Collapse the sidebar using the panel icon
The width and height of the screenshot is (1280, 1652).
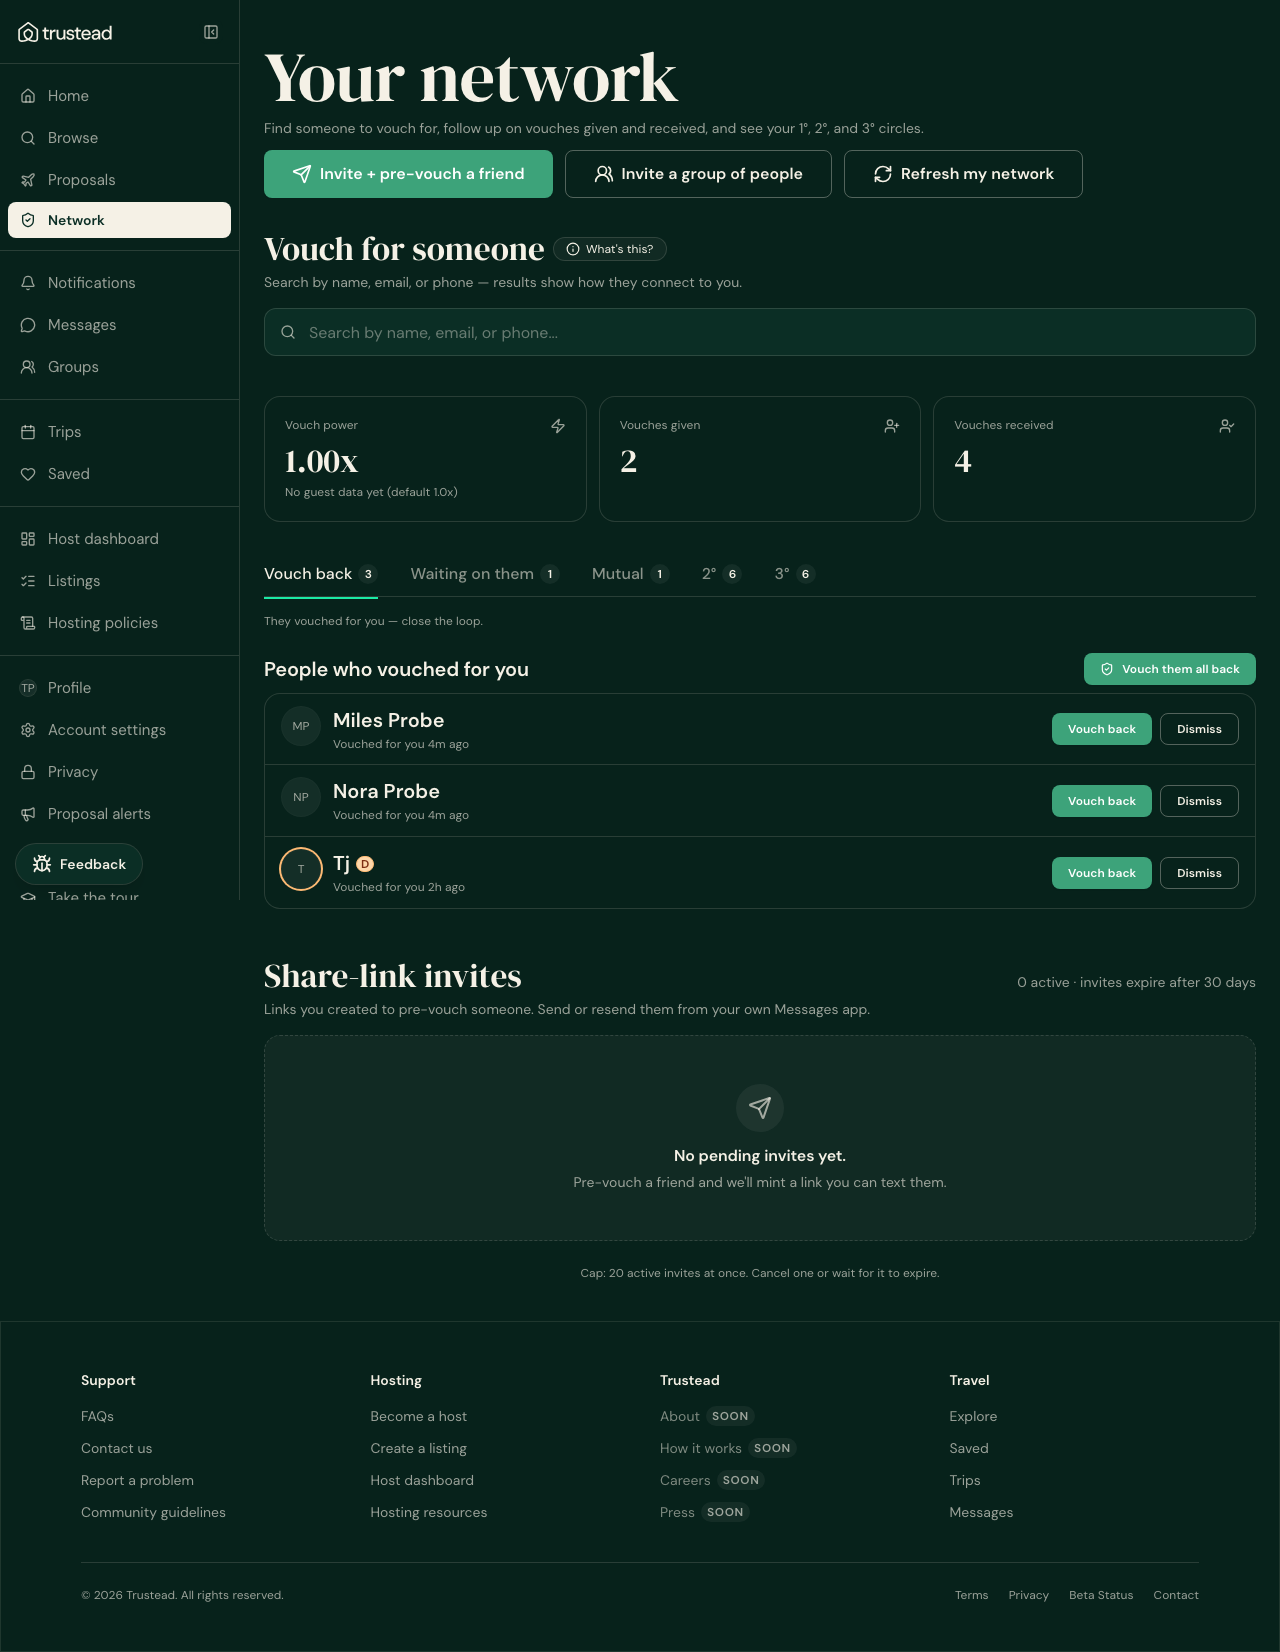click(x=211, y=32)
